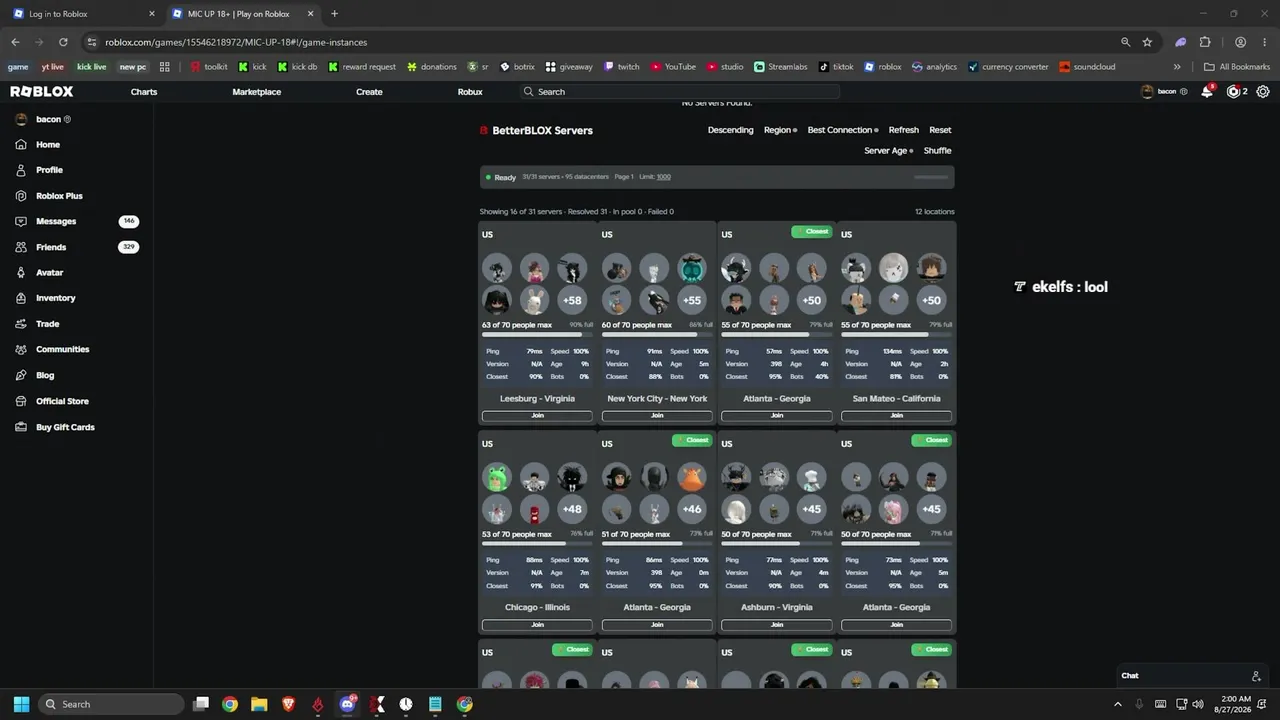The image size is (1280, 720).
Task: Select the MIC UP 18+ browser tab
Action: coord(241,14)
